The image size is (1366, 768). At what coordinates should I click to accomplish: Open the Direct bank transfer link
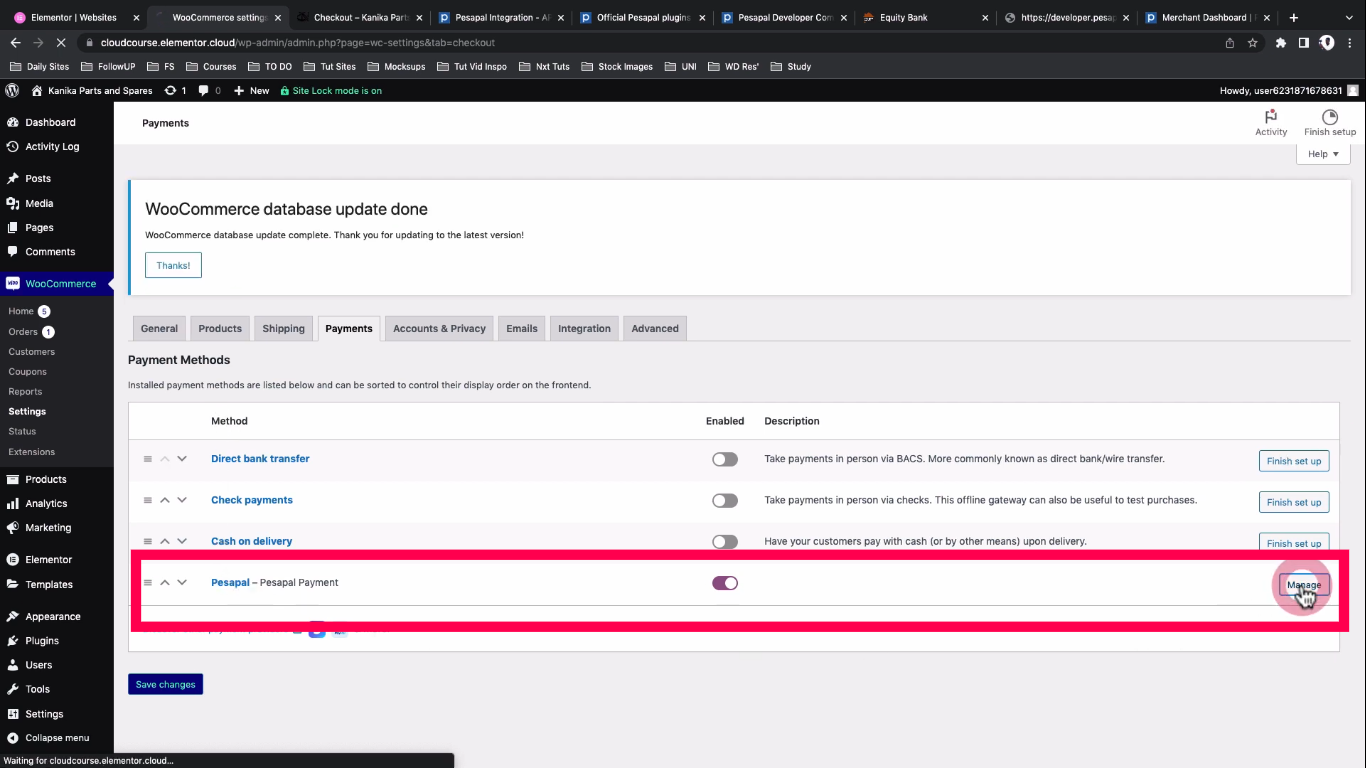coord(260,459)
